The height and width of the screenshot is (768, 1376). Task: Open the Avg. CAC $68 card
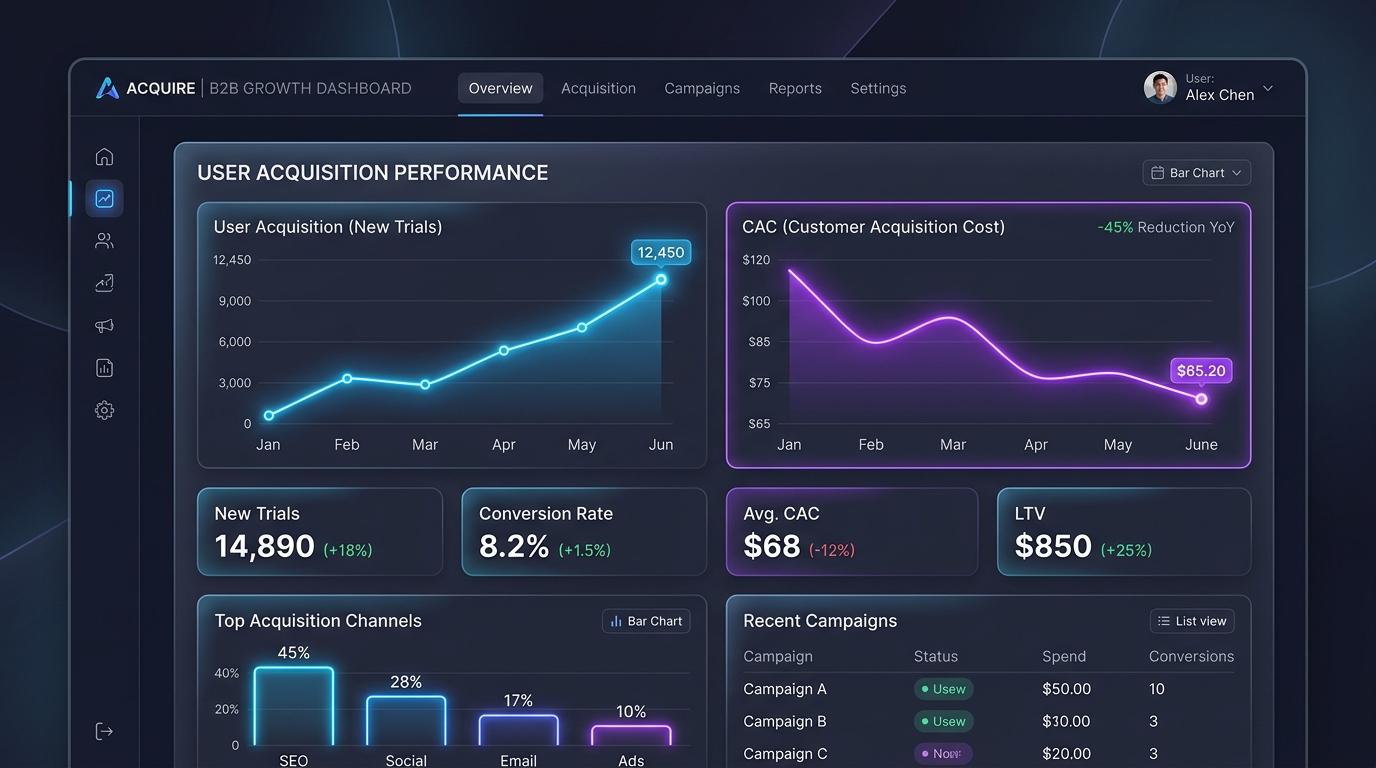[852, 532]
